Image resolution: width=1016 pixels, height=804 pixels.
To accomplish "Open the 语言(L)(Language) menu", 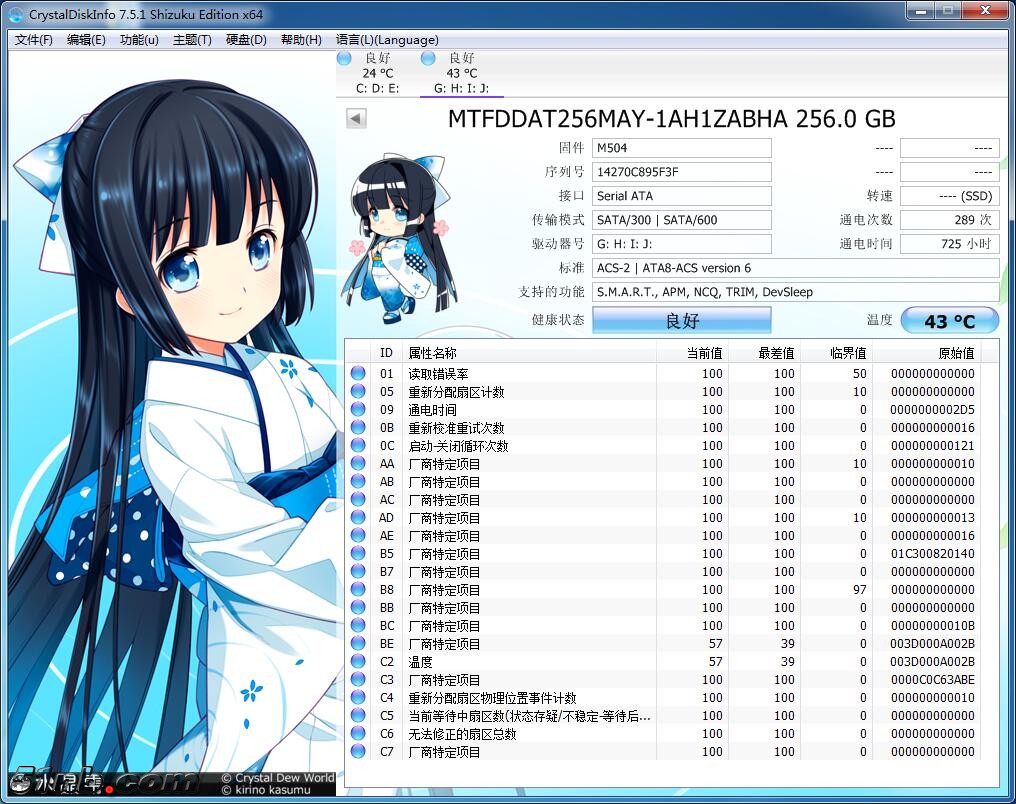I will pos(387,40).
